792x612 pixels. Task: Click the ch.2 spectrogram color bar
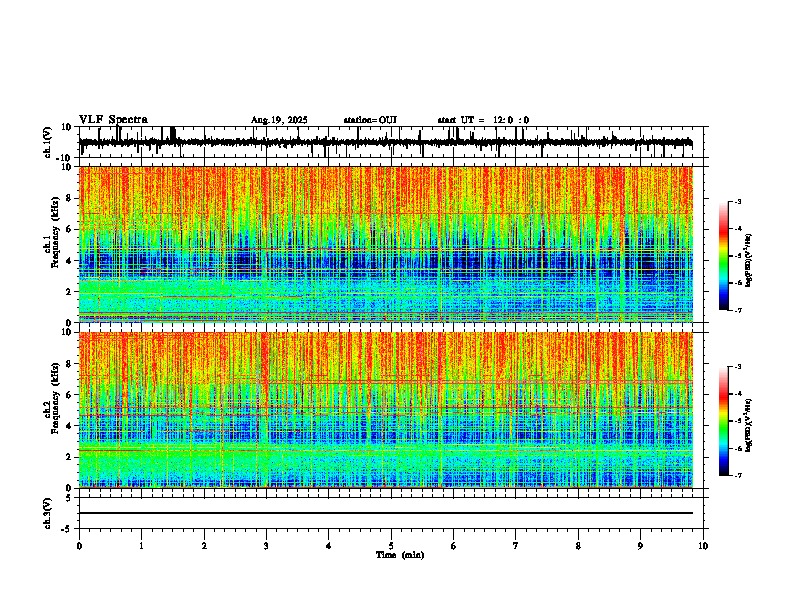coord(723,421)
